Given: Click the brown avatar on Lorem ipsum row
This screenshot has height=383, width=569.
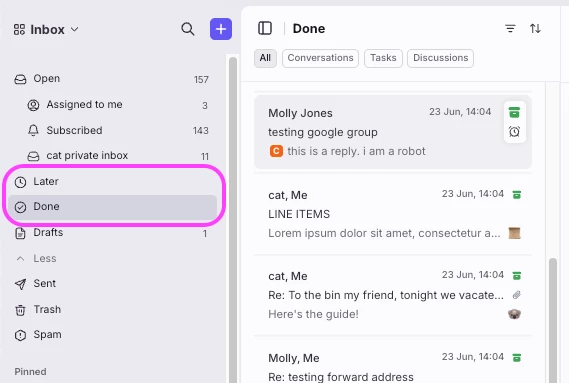Looking at the screenshot, I should pos(514,233).
